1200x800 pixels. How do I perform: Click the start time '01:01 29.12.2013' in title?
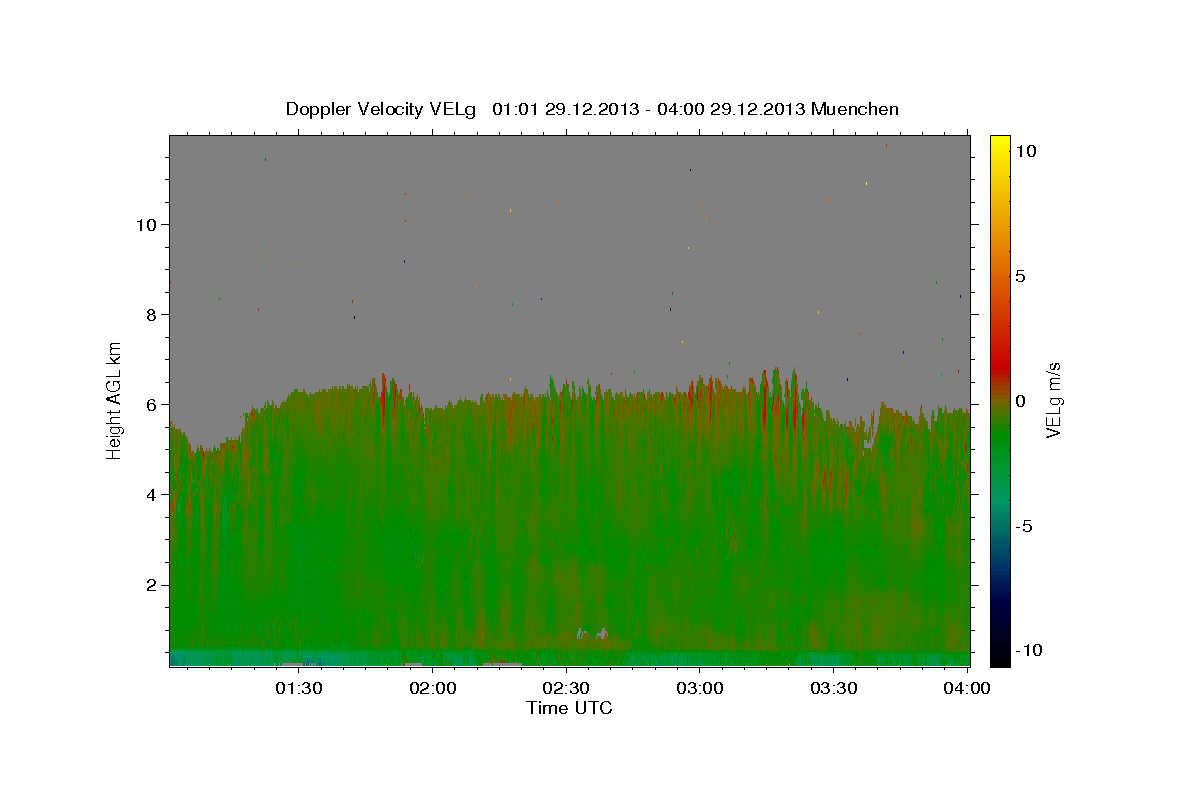click(564, 109)
